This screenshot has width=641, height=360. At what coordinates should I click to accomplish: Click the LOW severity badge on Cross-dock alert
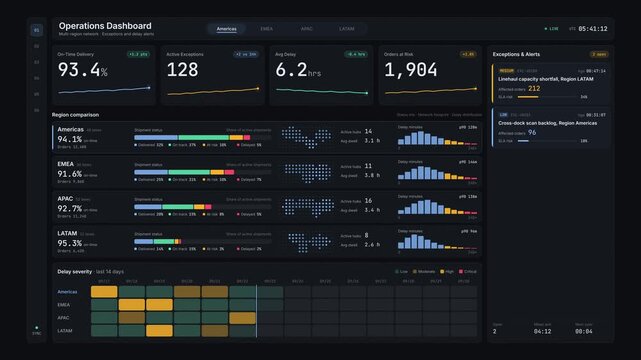(x=503, y=115)
